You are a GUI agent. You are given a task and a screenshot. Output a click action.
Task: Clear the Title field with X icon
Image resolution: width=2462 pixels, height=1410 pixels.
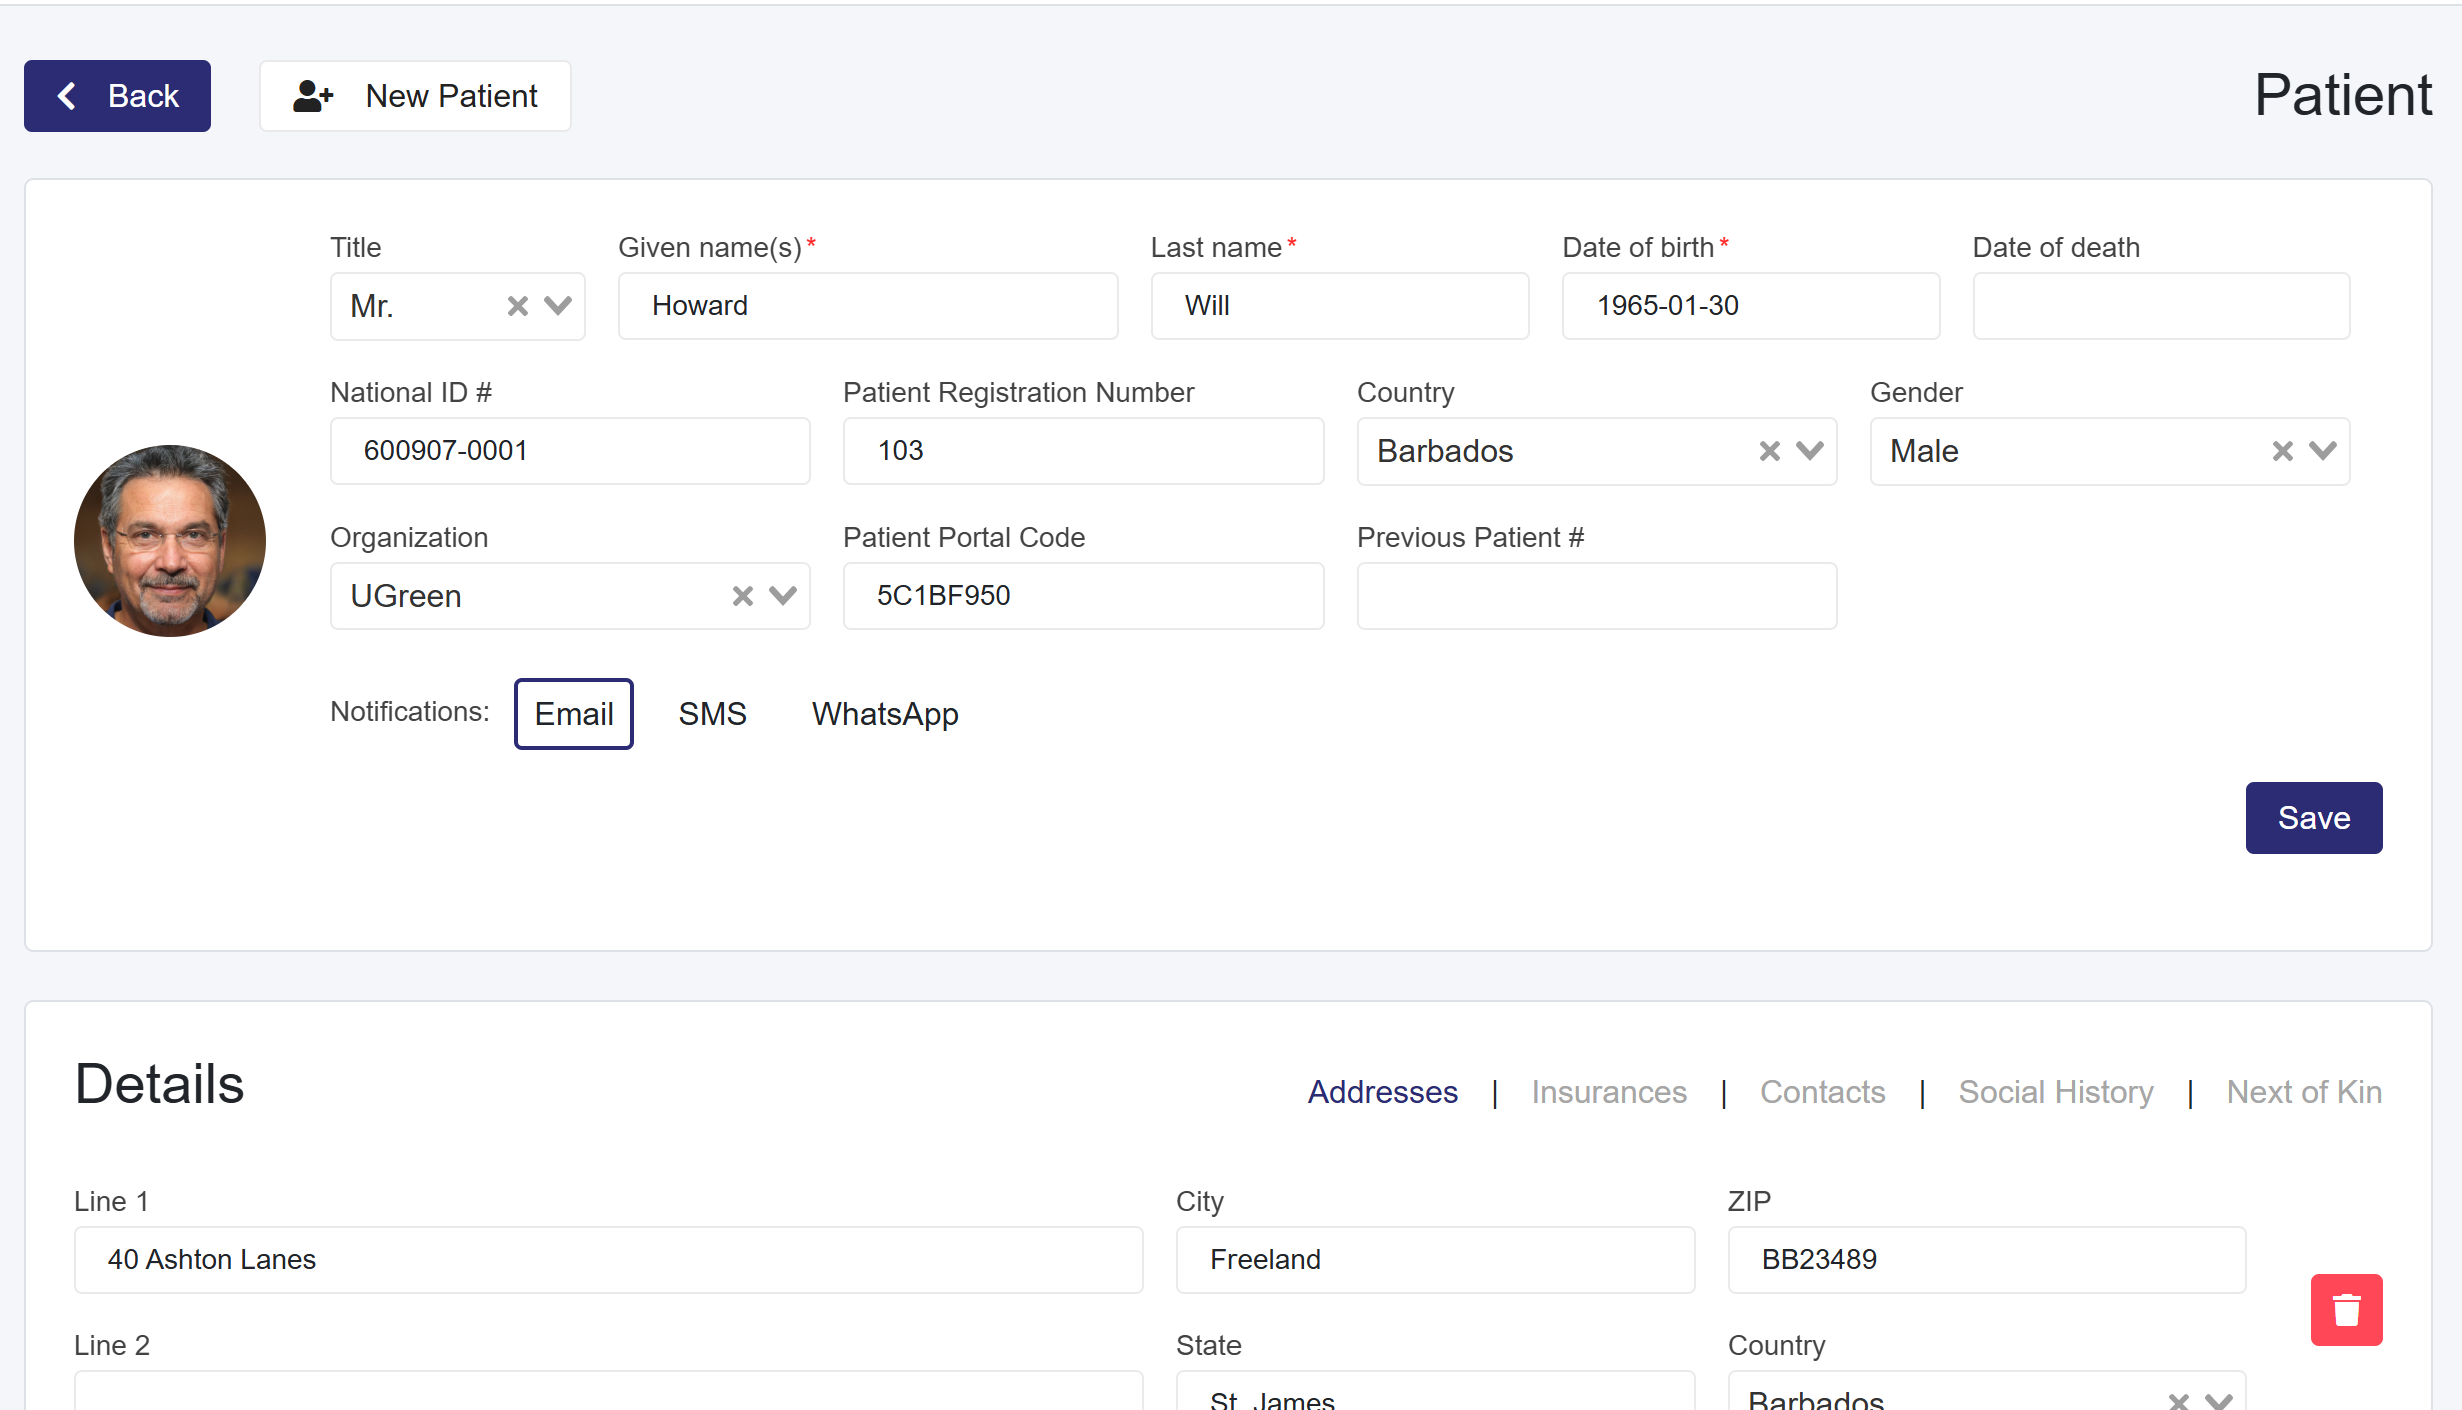click(x=517, y=306)
